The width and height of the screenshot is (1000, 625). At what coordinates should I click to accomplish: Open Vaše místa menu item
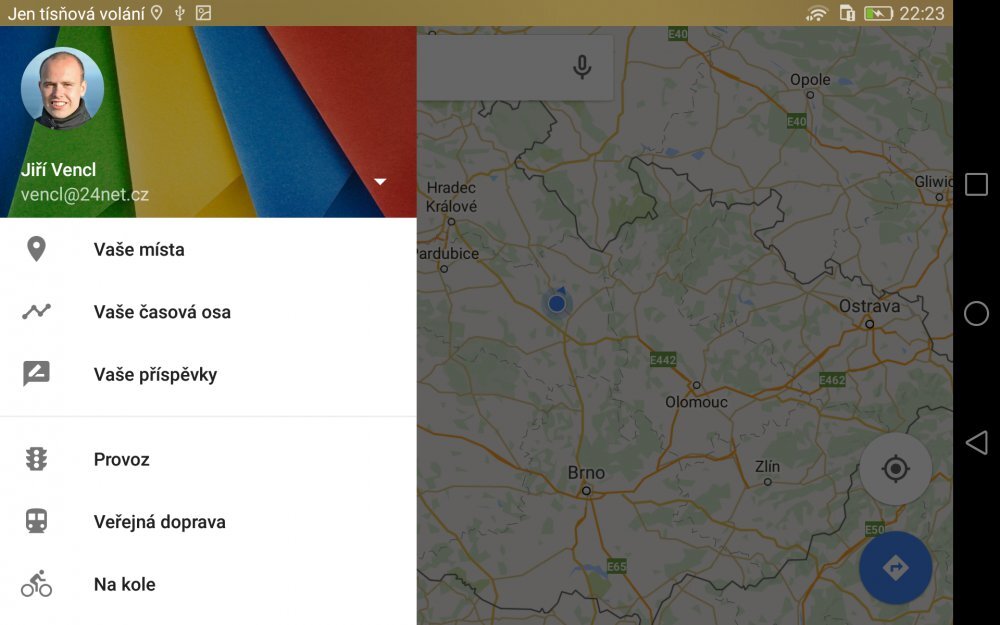(x=139, y=249)
